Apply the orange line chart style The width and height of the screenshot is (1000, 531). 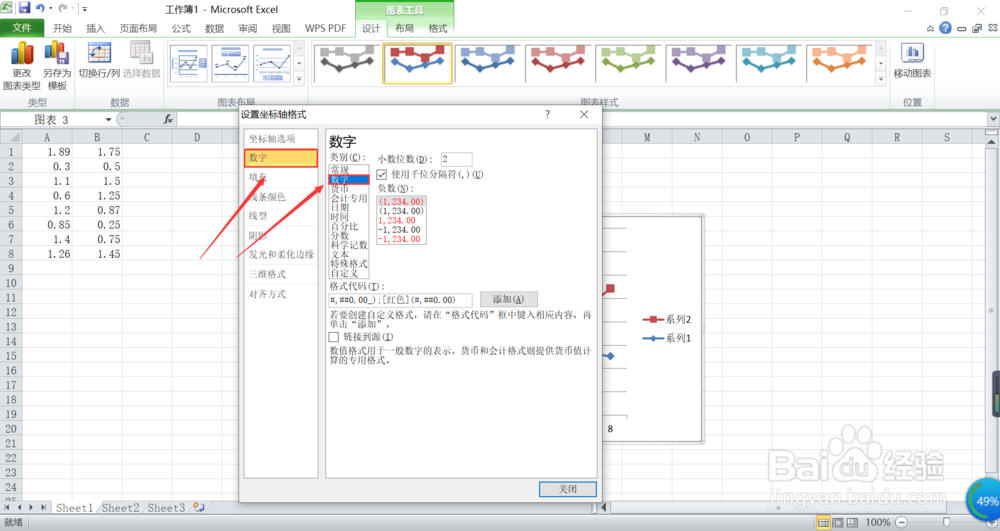click(x=839, y=63)
